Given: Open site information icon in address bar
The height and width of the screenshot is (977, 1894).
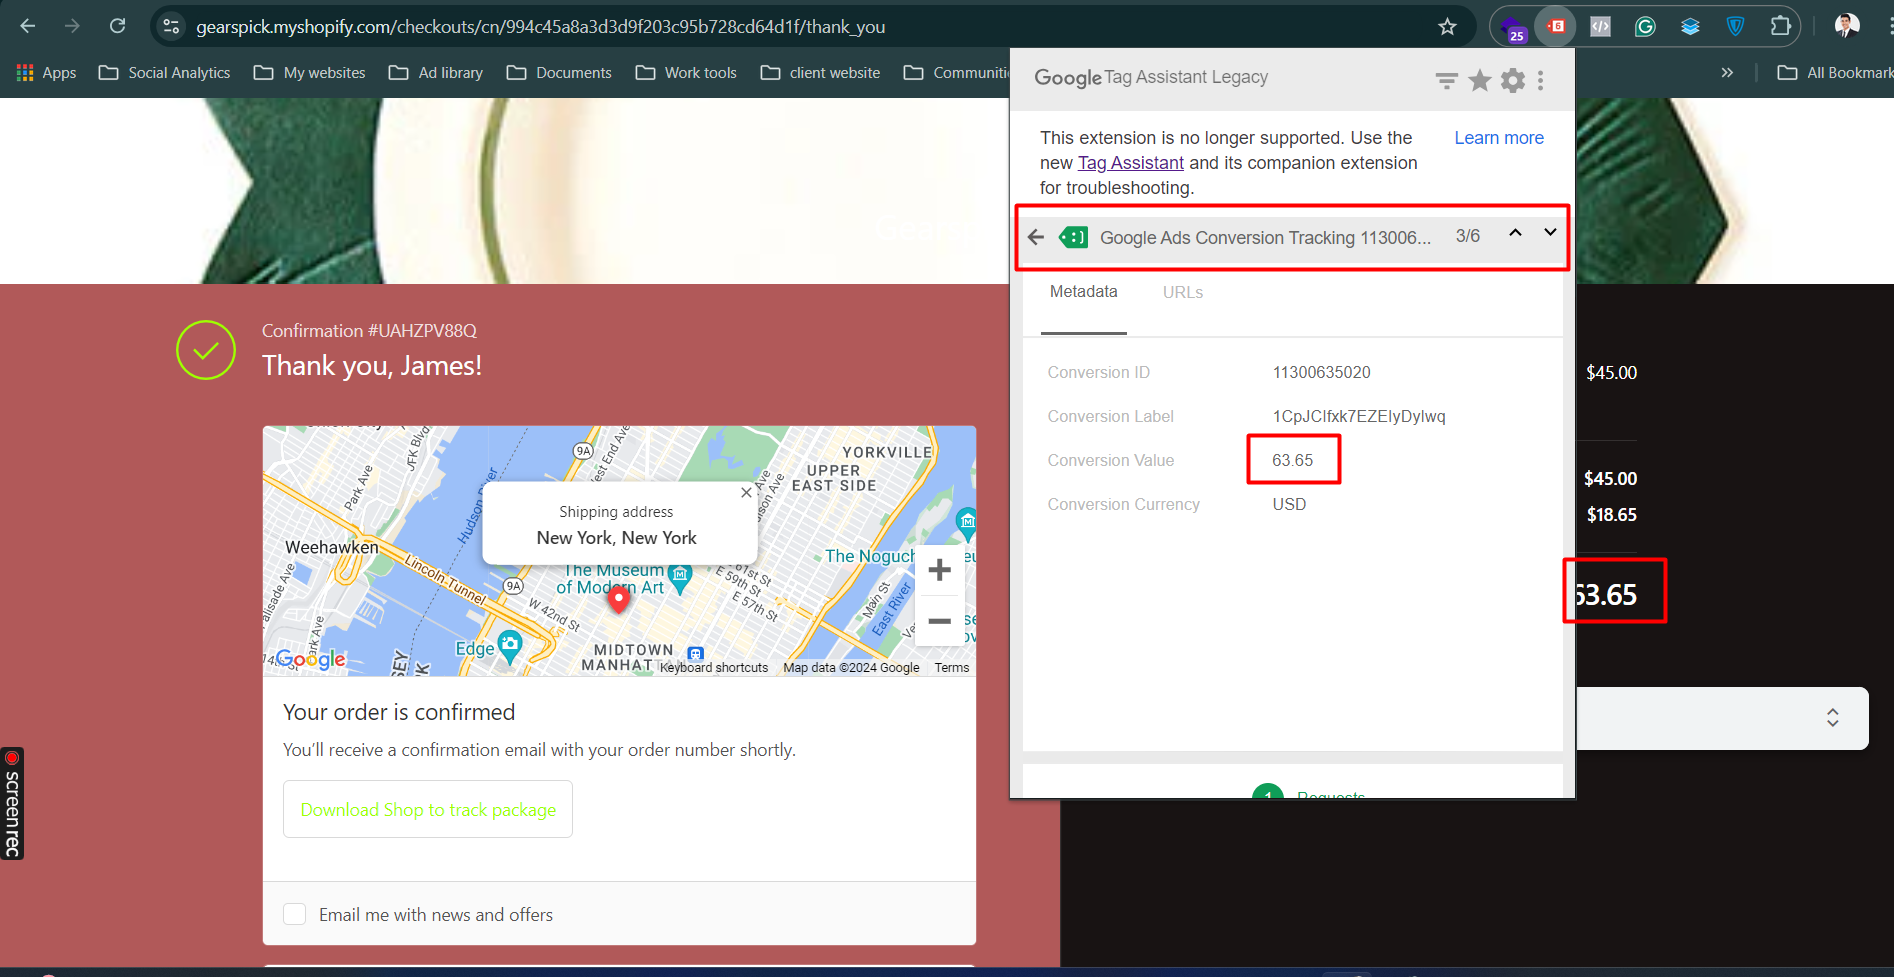Looking at the screenshot, I should [171, 26].
